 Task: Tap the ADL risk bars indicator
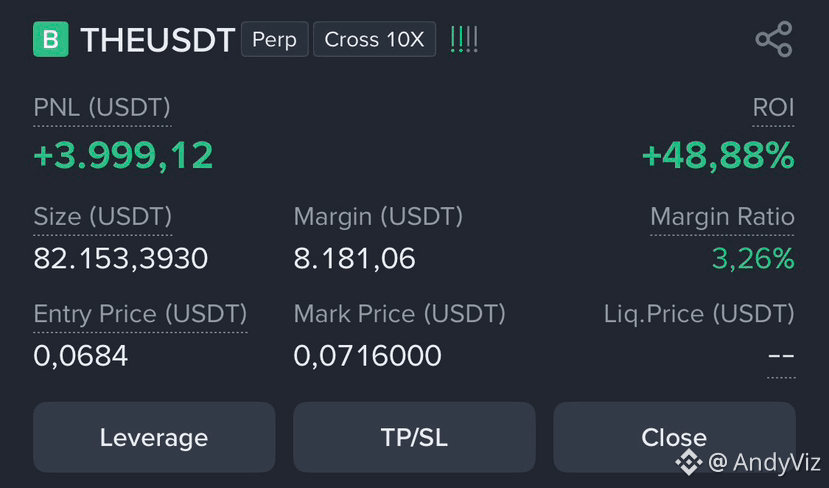(464, 40)
